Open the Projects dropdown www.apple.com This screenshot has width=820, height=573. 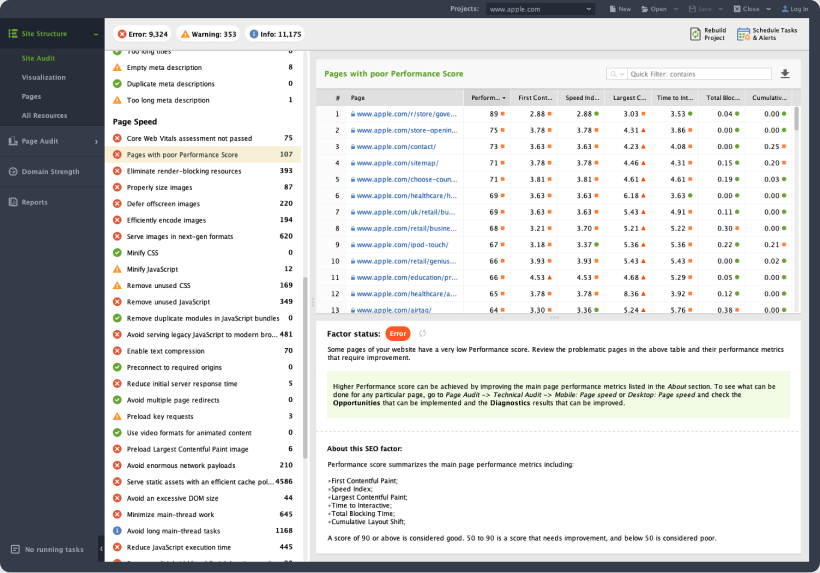540,9
